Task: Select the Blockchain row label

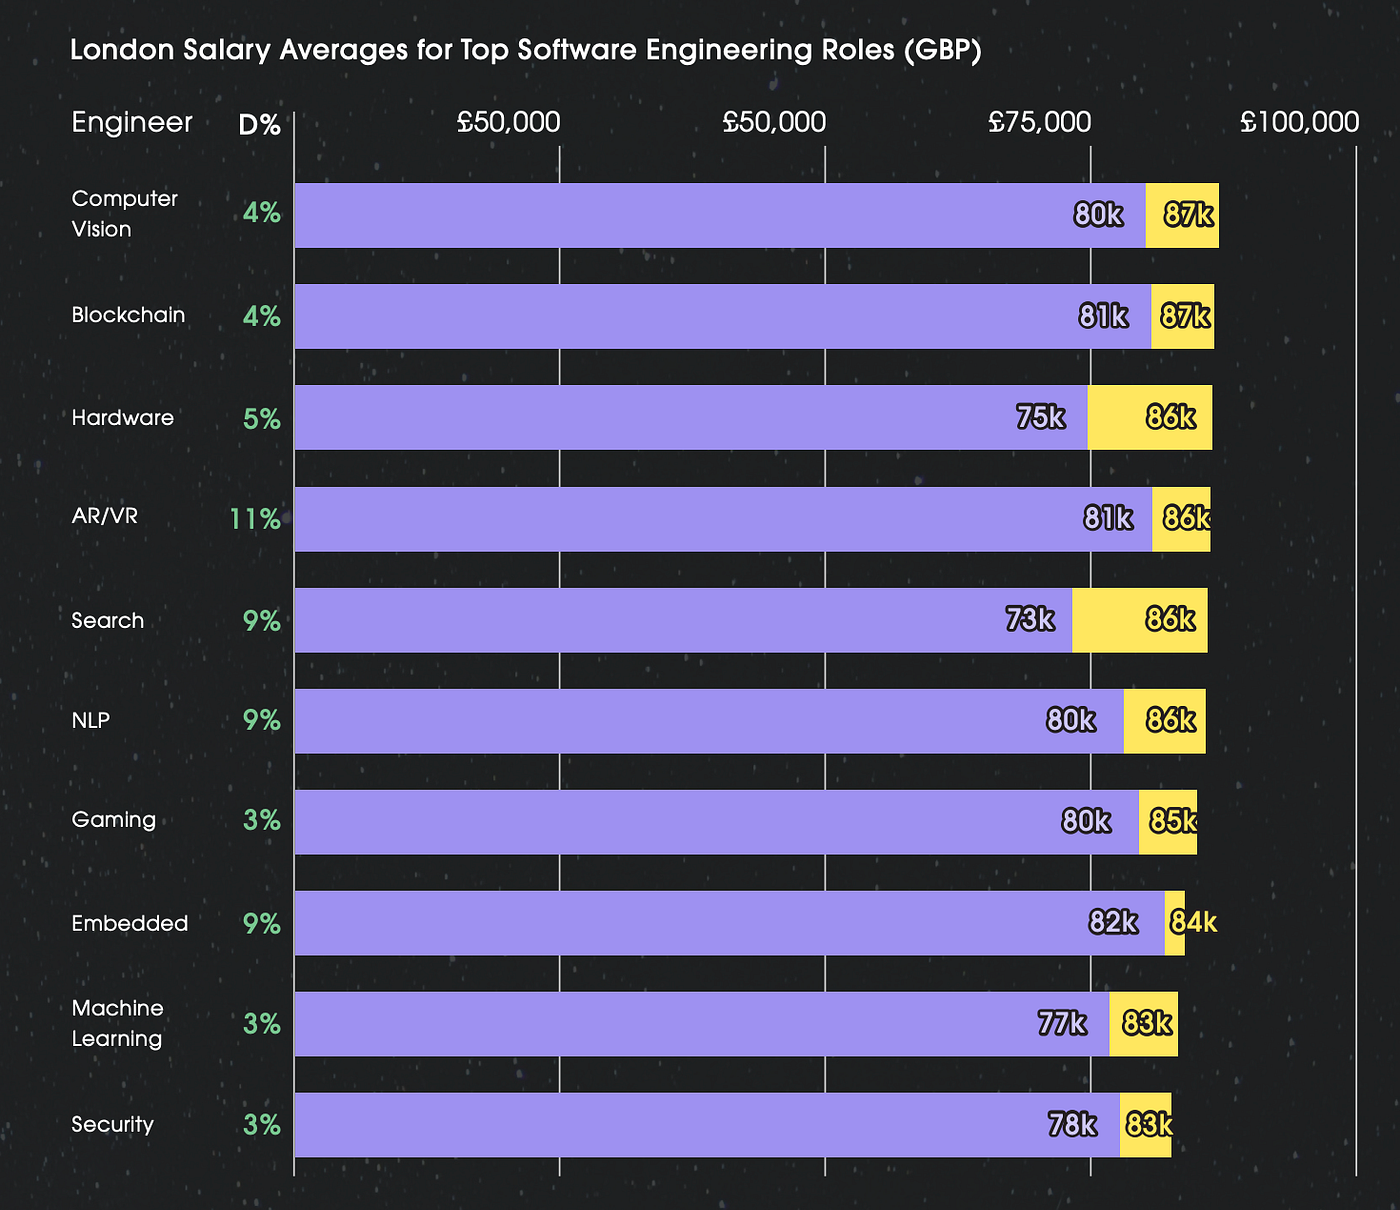Action: coord(128,315)
